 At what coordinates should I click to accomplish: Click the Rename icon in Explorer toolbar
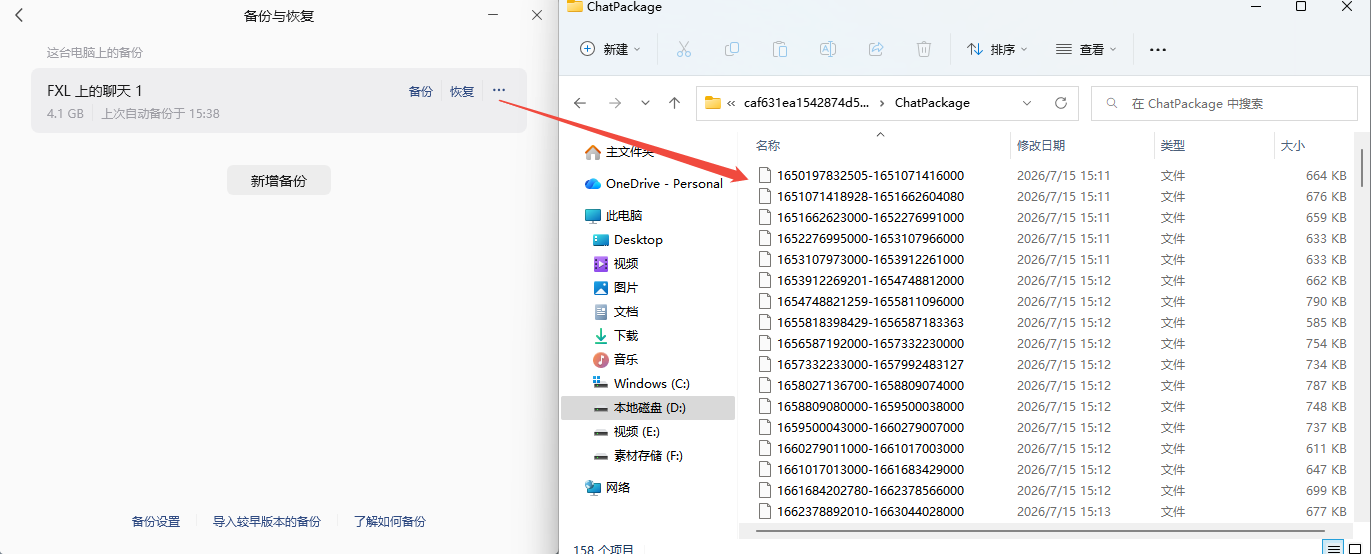(x=828, y=49)
